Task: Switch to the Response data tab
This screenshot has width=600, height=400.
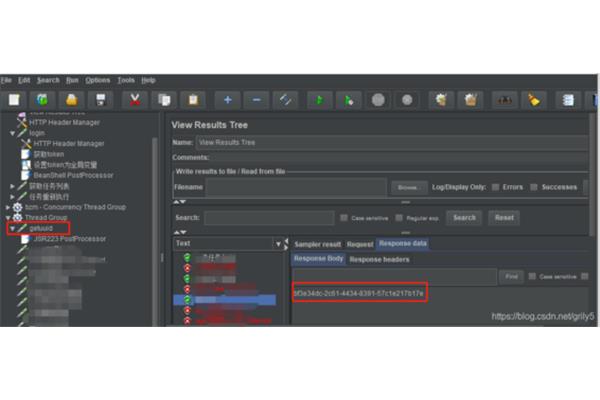Action: (x=403, y=244)
